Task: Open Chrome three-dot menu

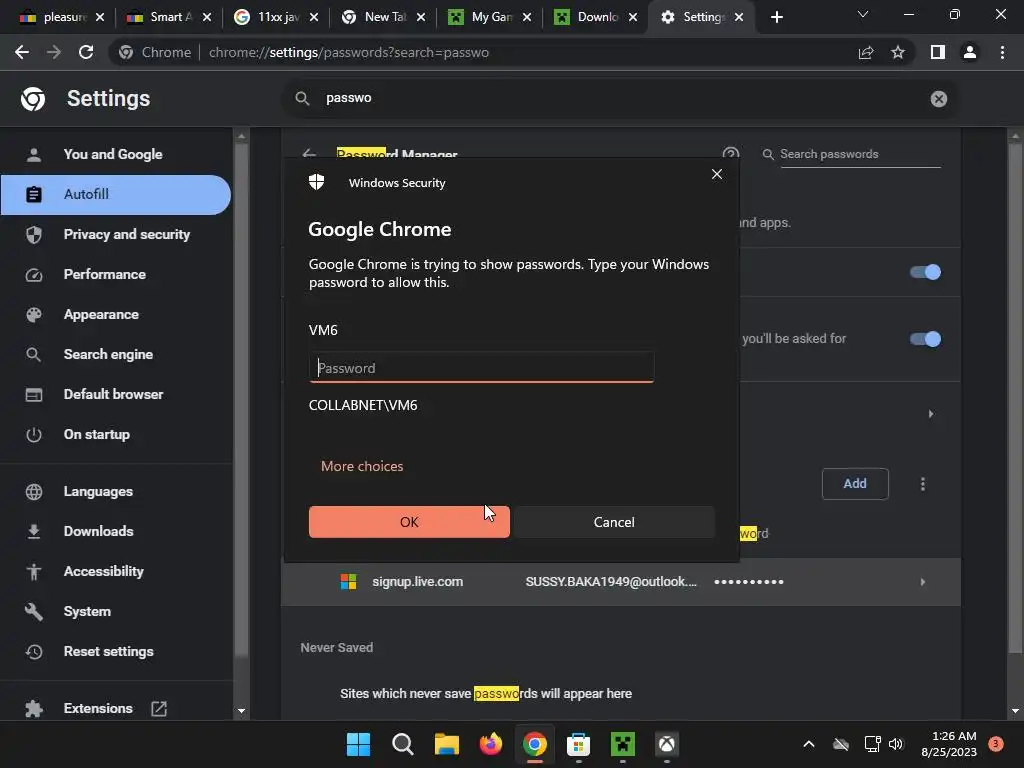Action: click(x=1002, y=52)
